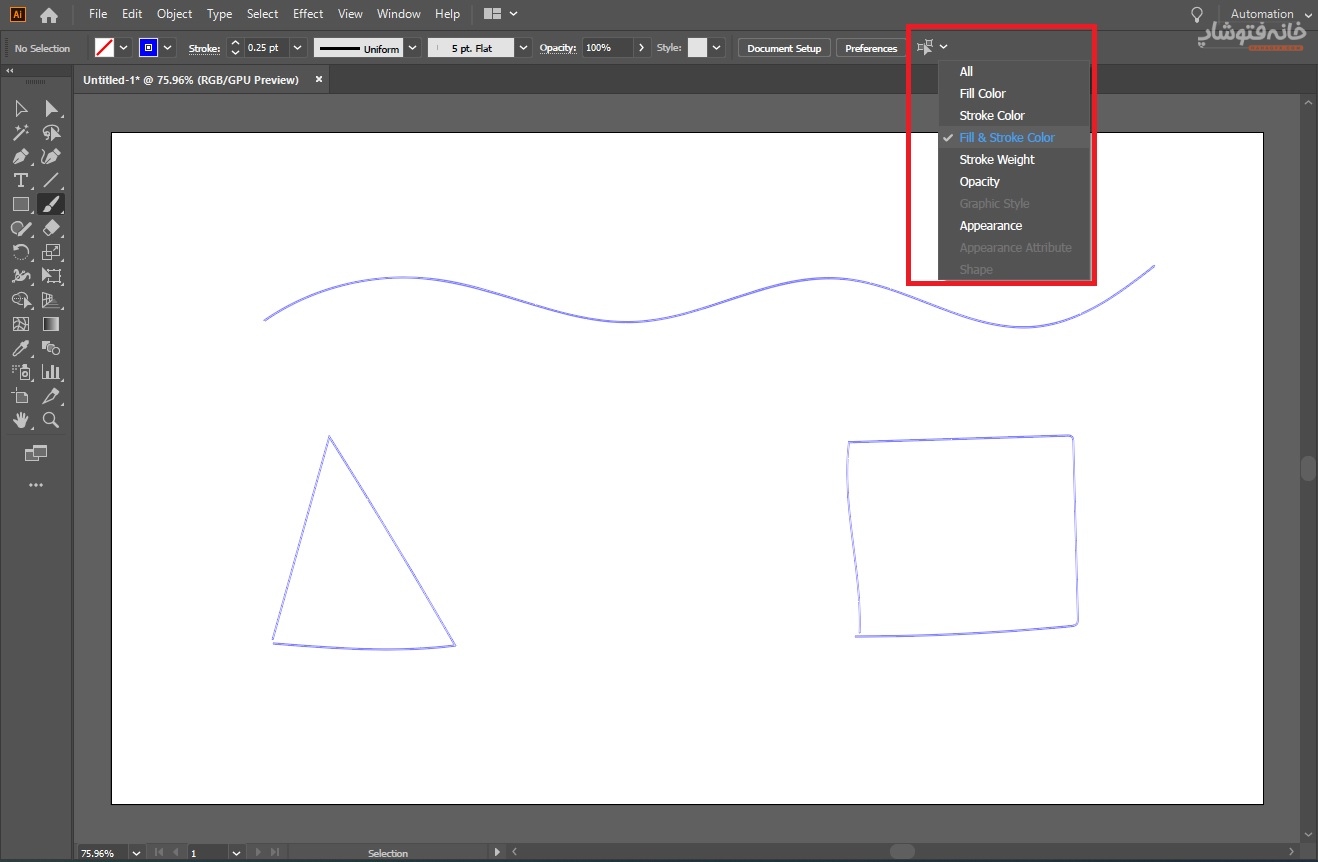Choose the Line Segment tool
Viewport: 1318px width, 862px height.
(x=51, y=180)
